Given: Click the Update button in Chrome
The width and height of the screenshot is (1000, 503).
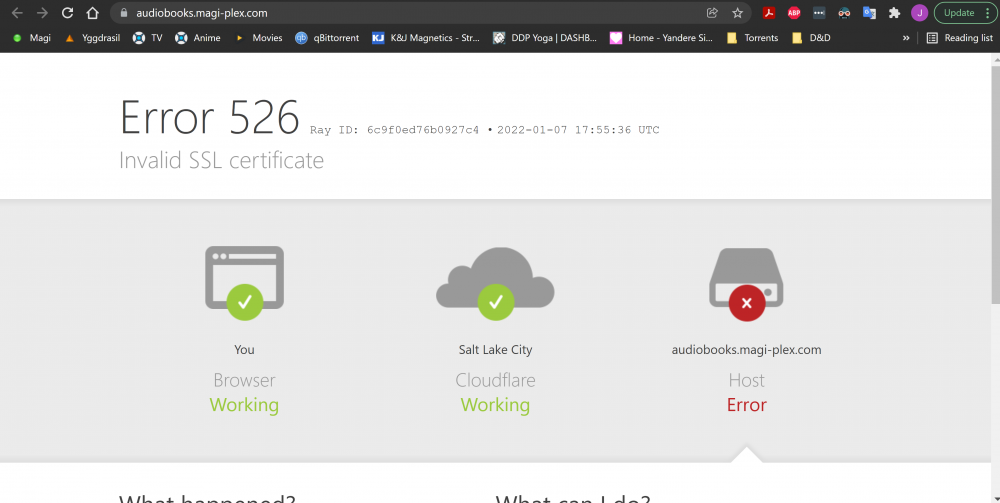Looking at the screenshot, I should pyautogui.click(x=965, y=13).
